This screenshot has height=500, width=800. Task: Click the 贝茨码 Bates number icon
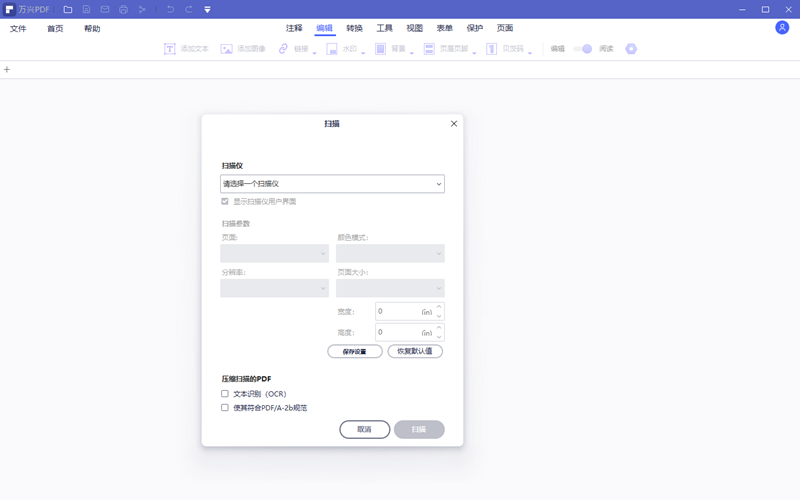(491, 48)
